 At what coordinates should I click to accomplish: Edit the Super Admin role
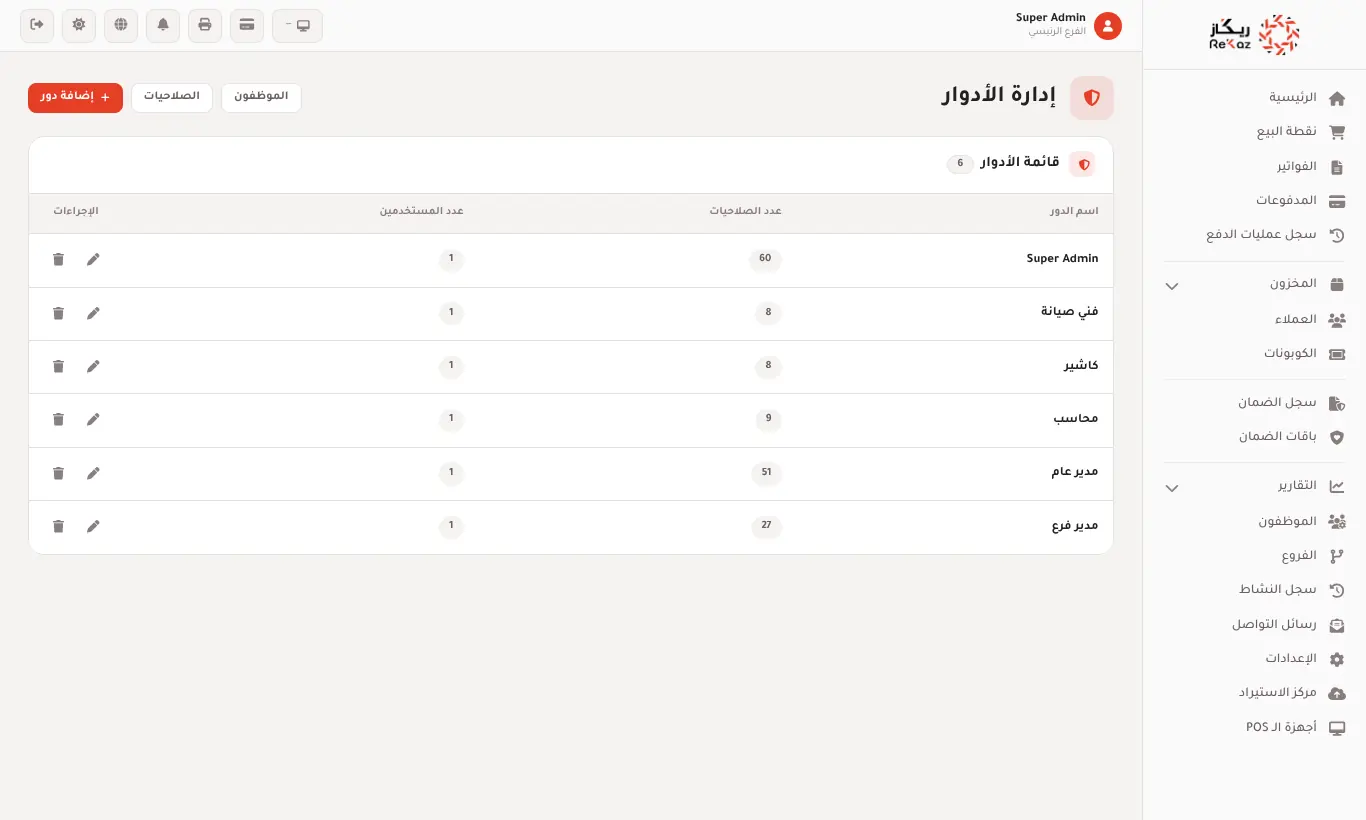tap(93, 259)
